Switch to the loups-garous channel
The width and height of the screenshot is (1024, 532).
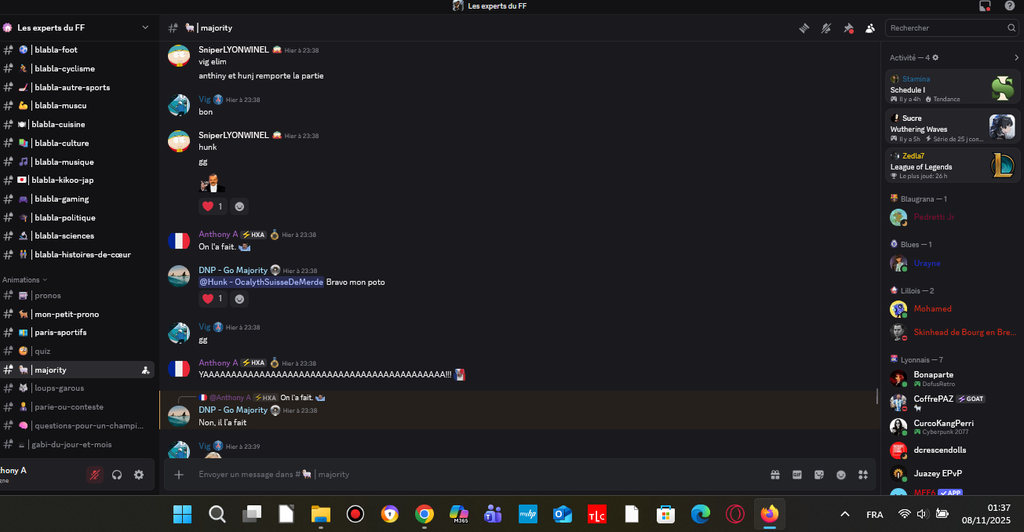(x=59, y=388)
